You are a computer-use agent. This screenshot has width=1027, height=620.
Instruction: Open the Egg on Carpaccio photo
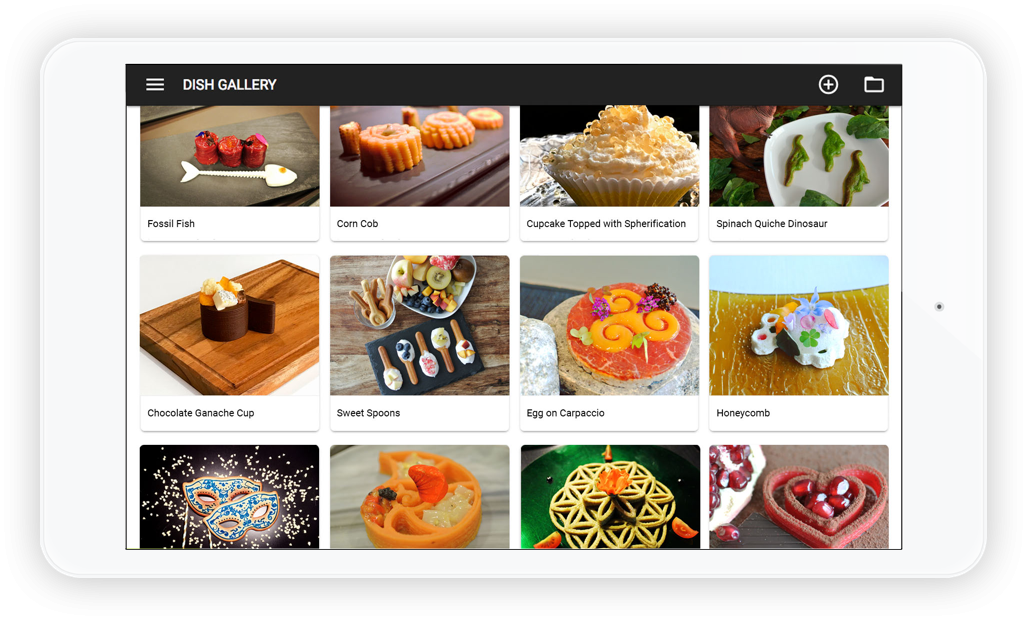(609, 325)
